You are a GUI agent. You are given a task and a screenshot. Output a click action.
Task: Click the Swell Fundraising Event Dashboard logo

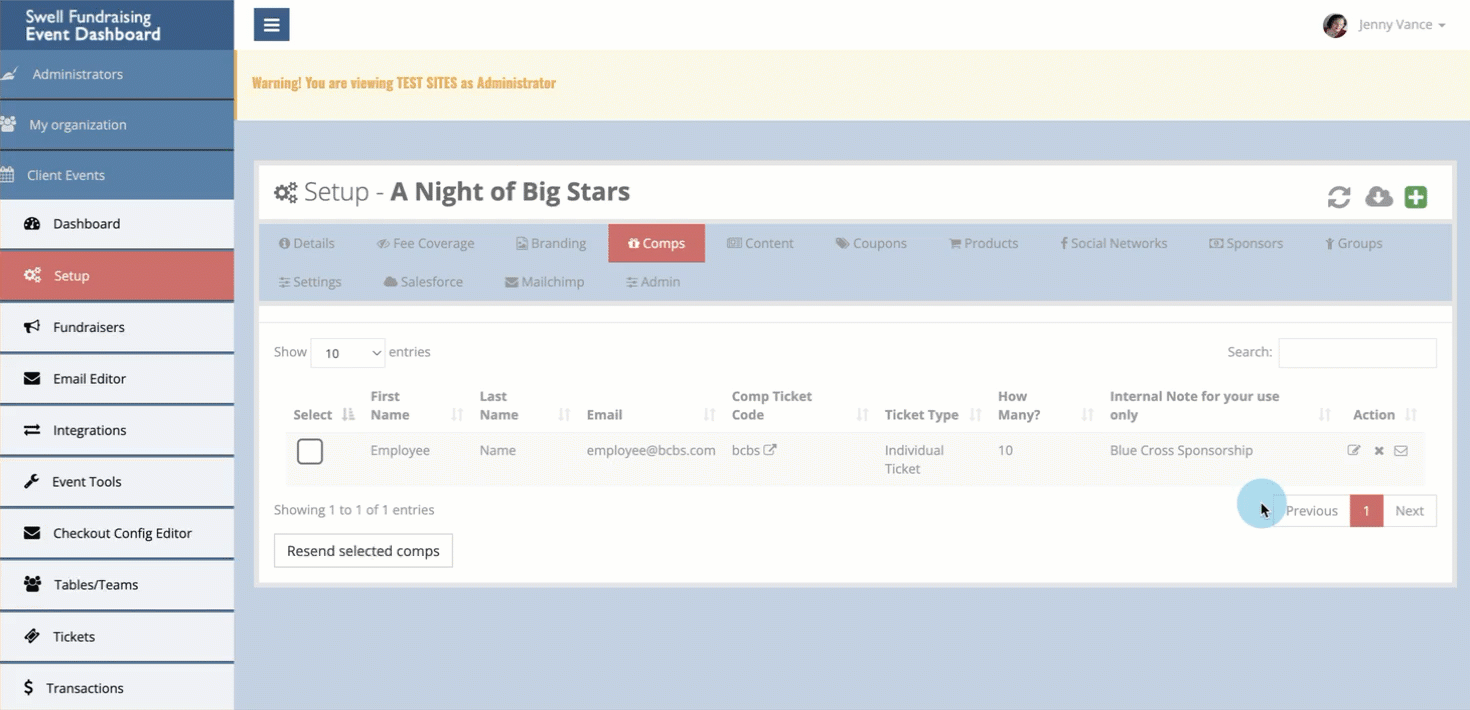pos(93,25)
